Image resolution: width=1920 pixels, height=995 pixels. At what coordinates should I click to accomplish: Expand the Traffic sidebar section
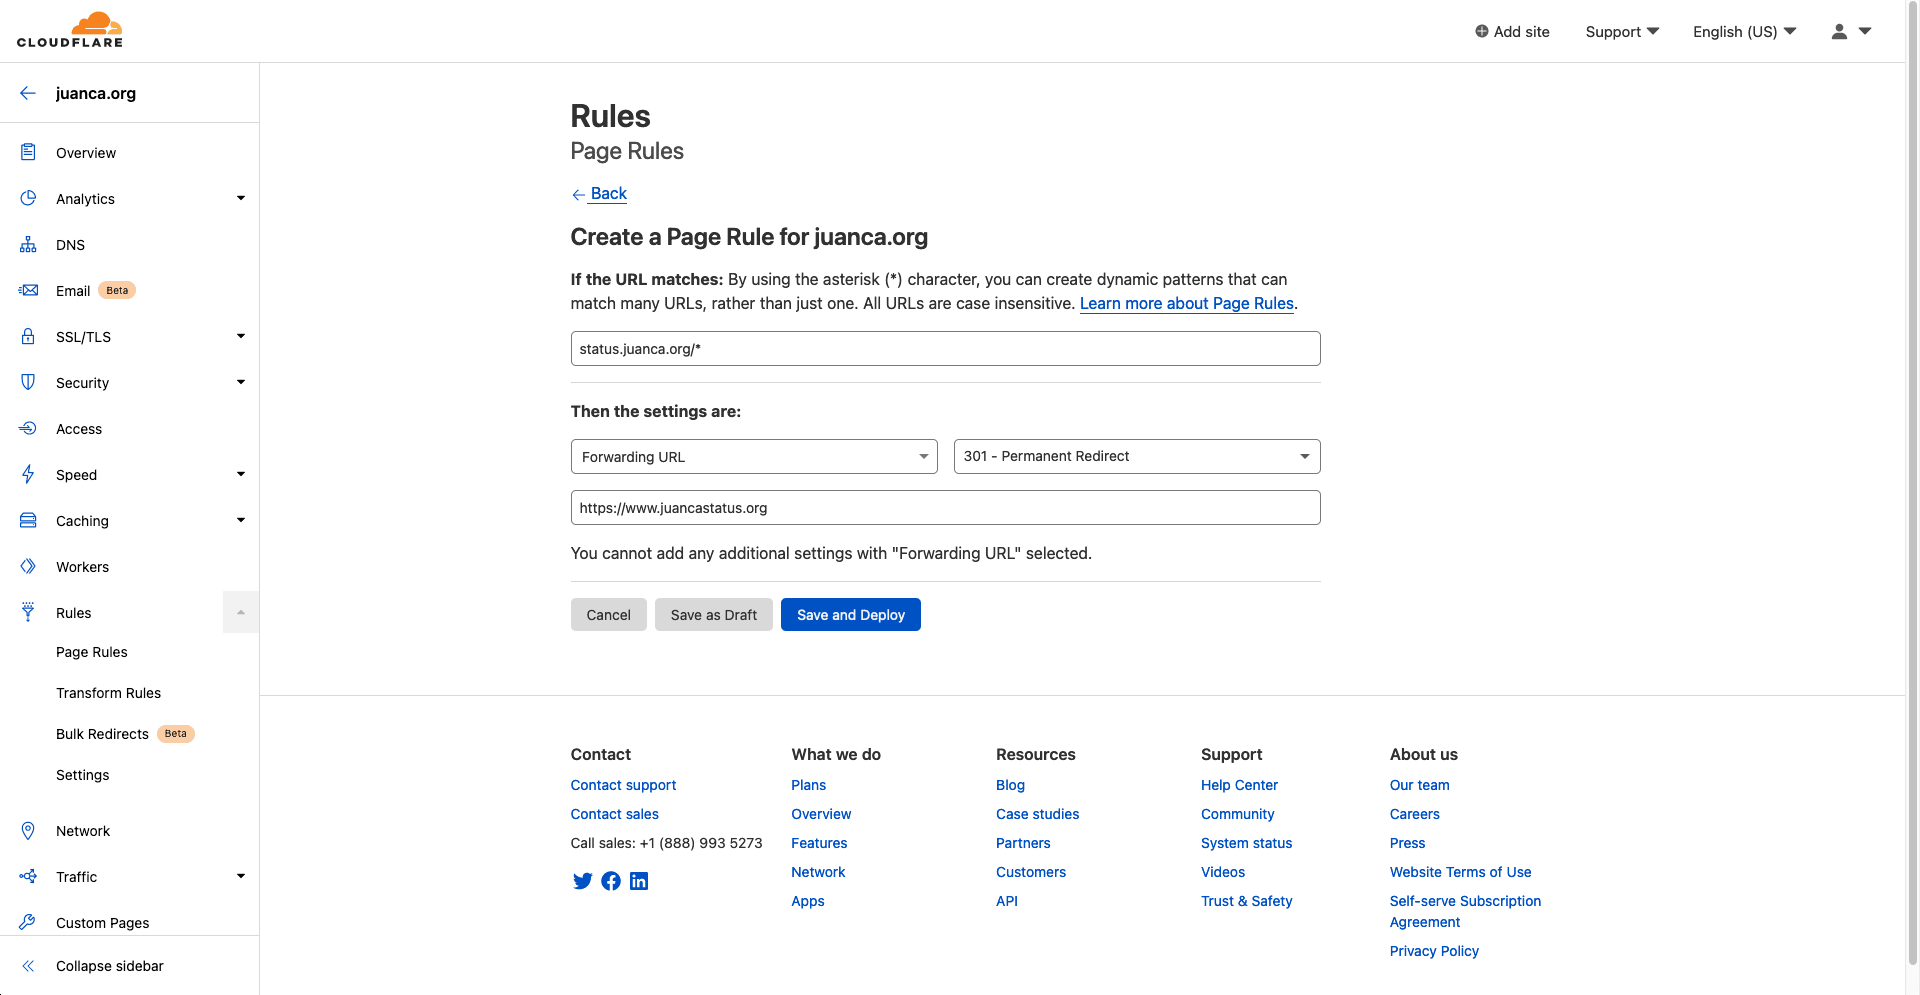[x=241, y=876]
